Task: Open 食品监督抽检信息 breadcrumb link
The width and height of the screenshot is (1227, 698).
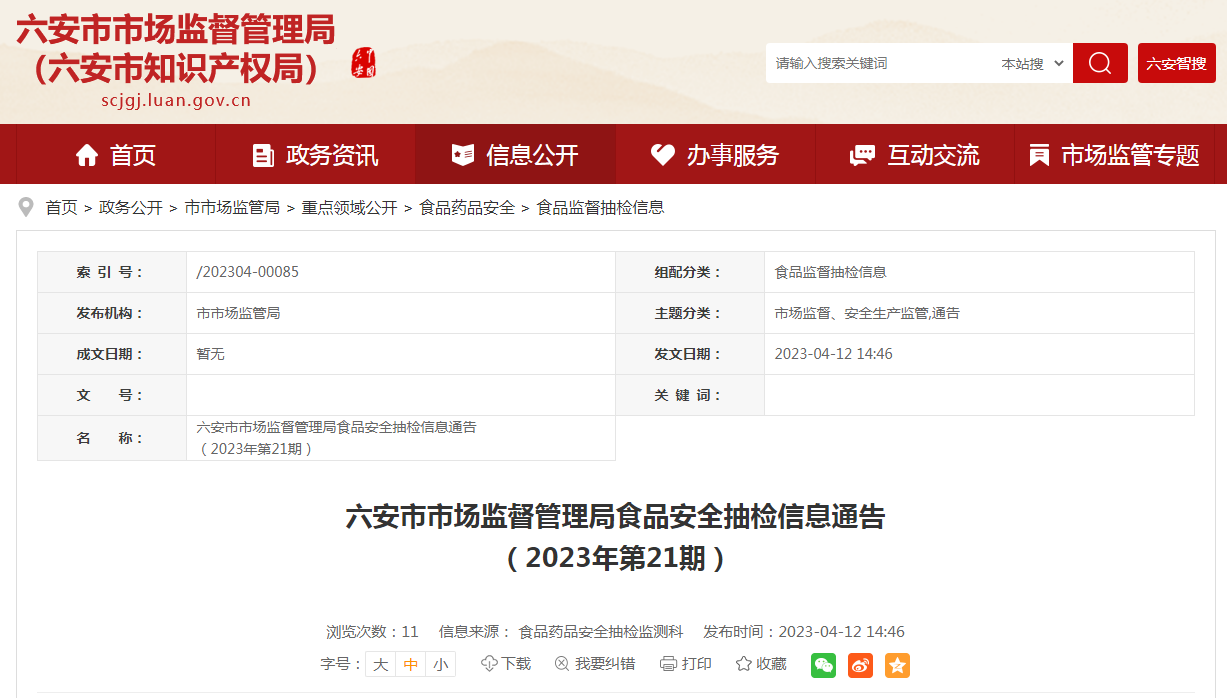Action: pos(601,208)
